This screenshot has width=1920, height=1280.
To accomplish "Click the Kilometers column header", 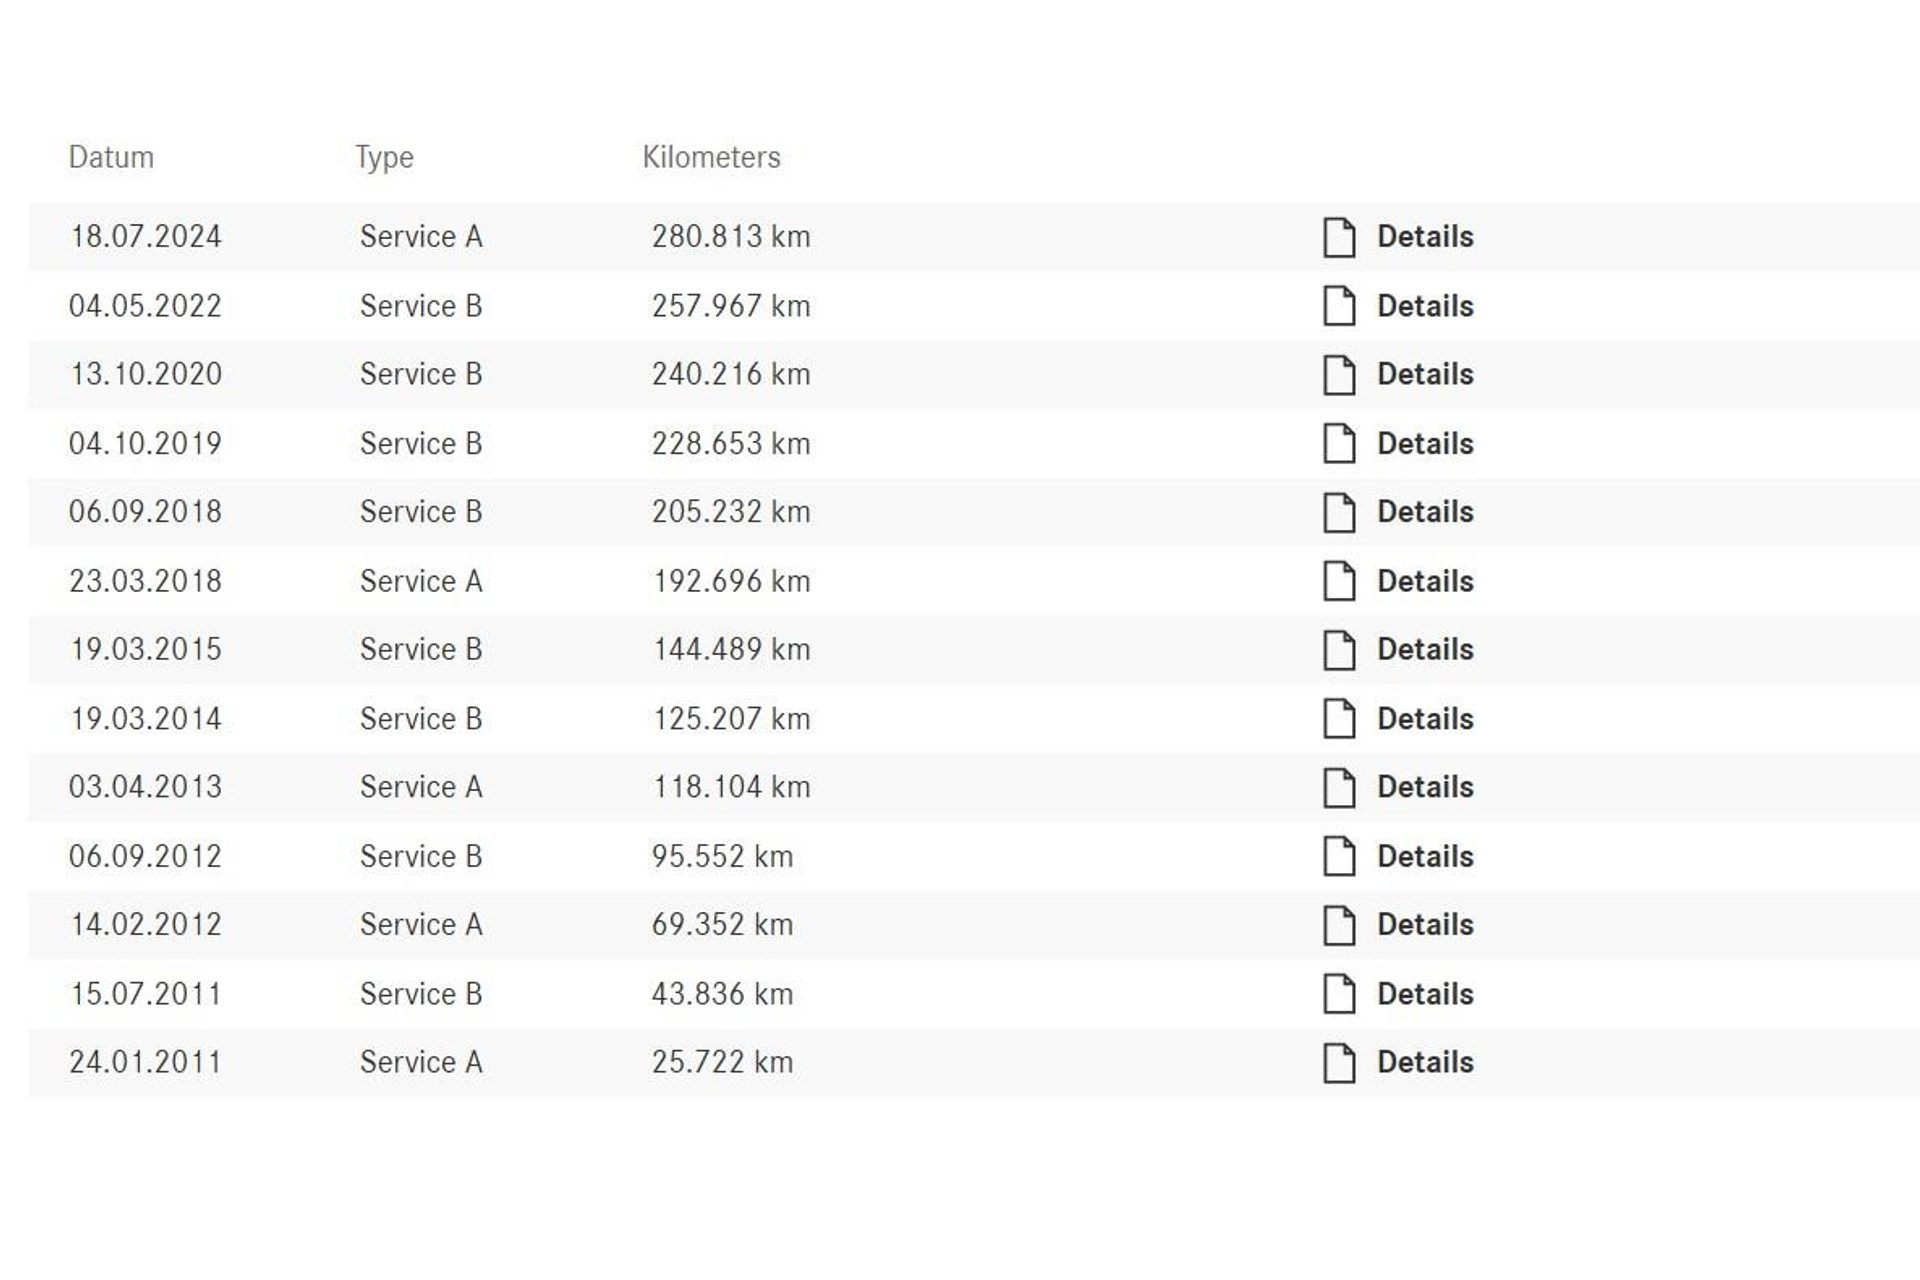I will tap(711, 157).
